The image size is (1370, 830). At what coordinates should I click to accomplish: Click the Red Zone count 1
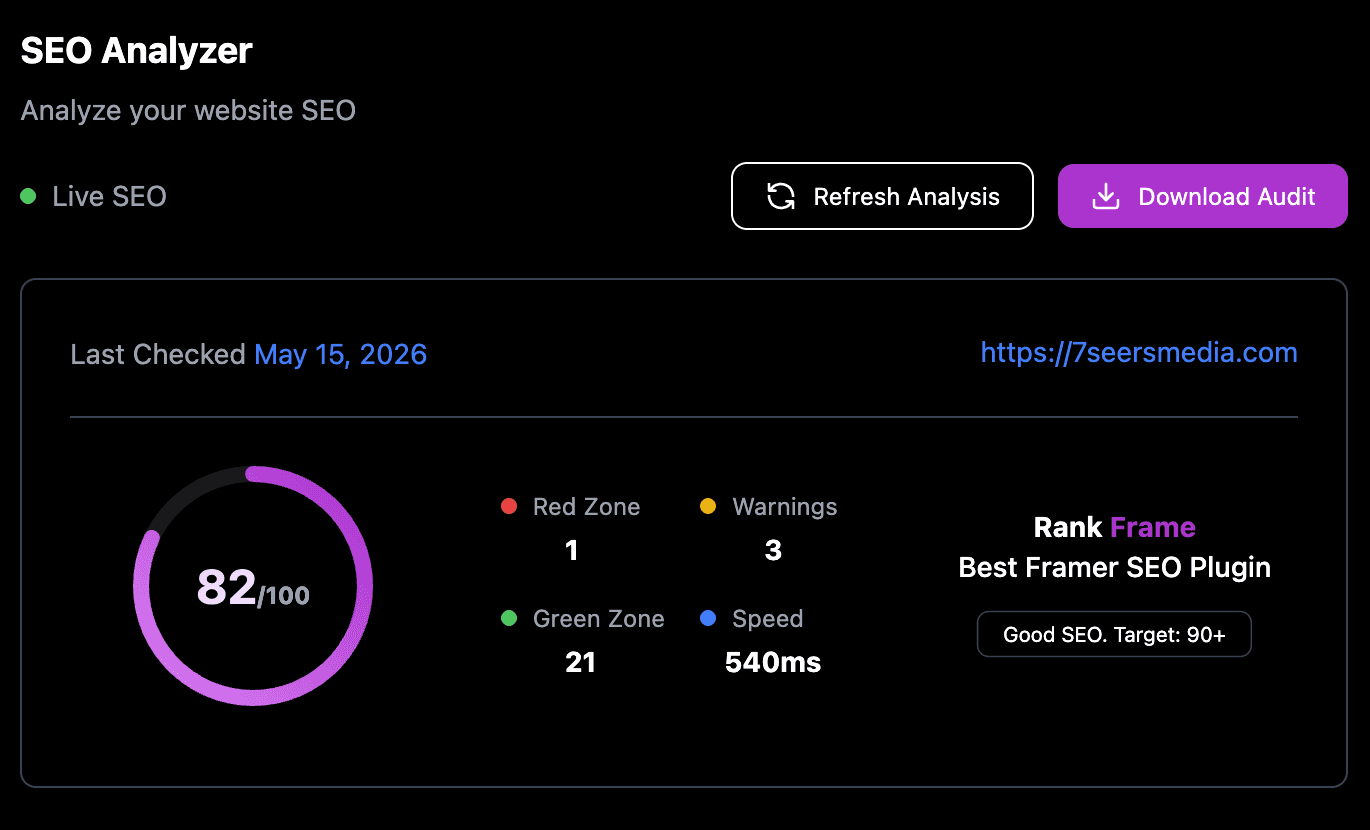click(x=571, y=550)
